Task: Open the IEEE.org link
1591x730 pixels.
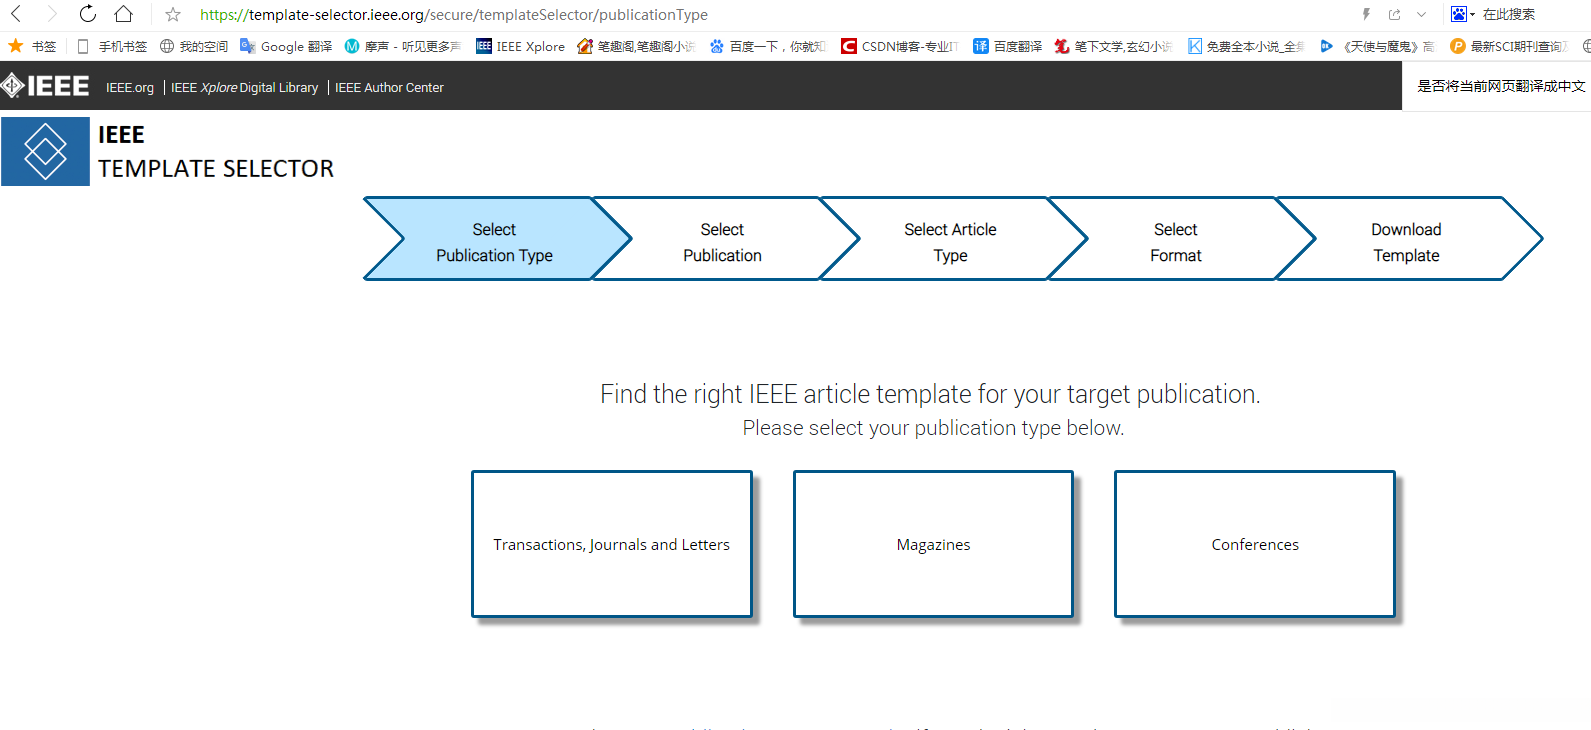Action: click(130, 88)
